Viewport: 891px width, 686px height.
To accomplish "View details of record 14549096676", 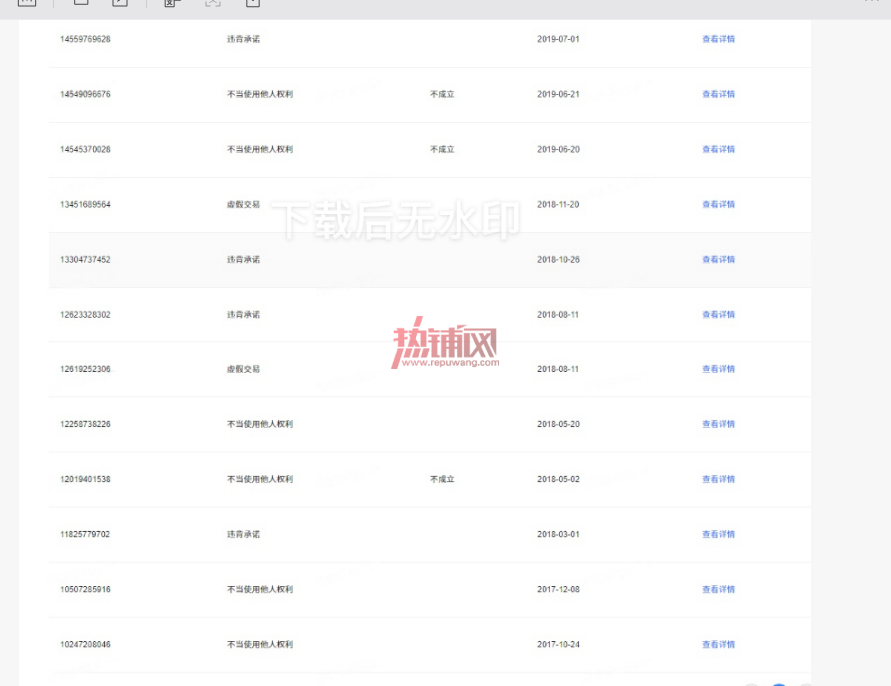I will [x=718, y=94].
